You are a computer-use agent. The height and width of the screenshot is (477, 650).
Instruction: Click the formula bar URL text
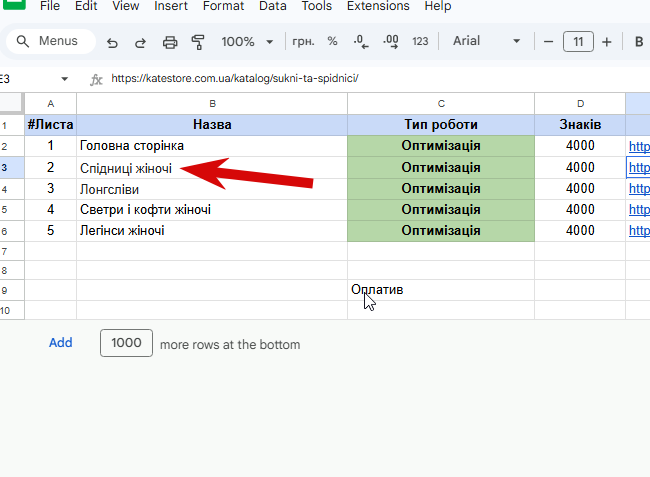pos(235,78)
